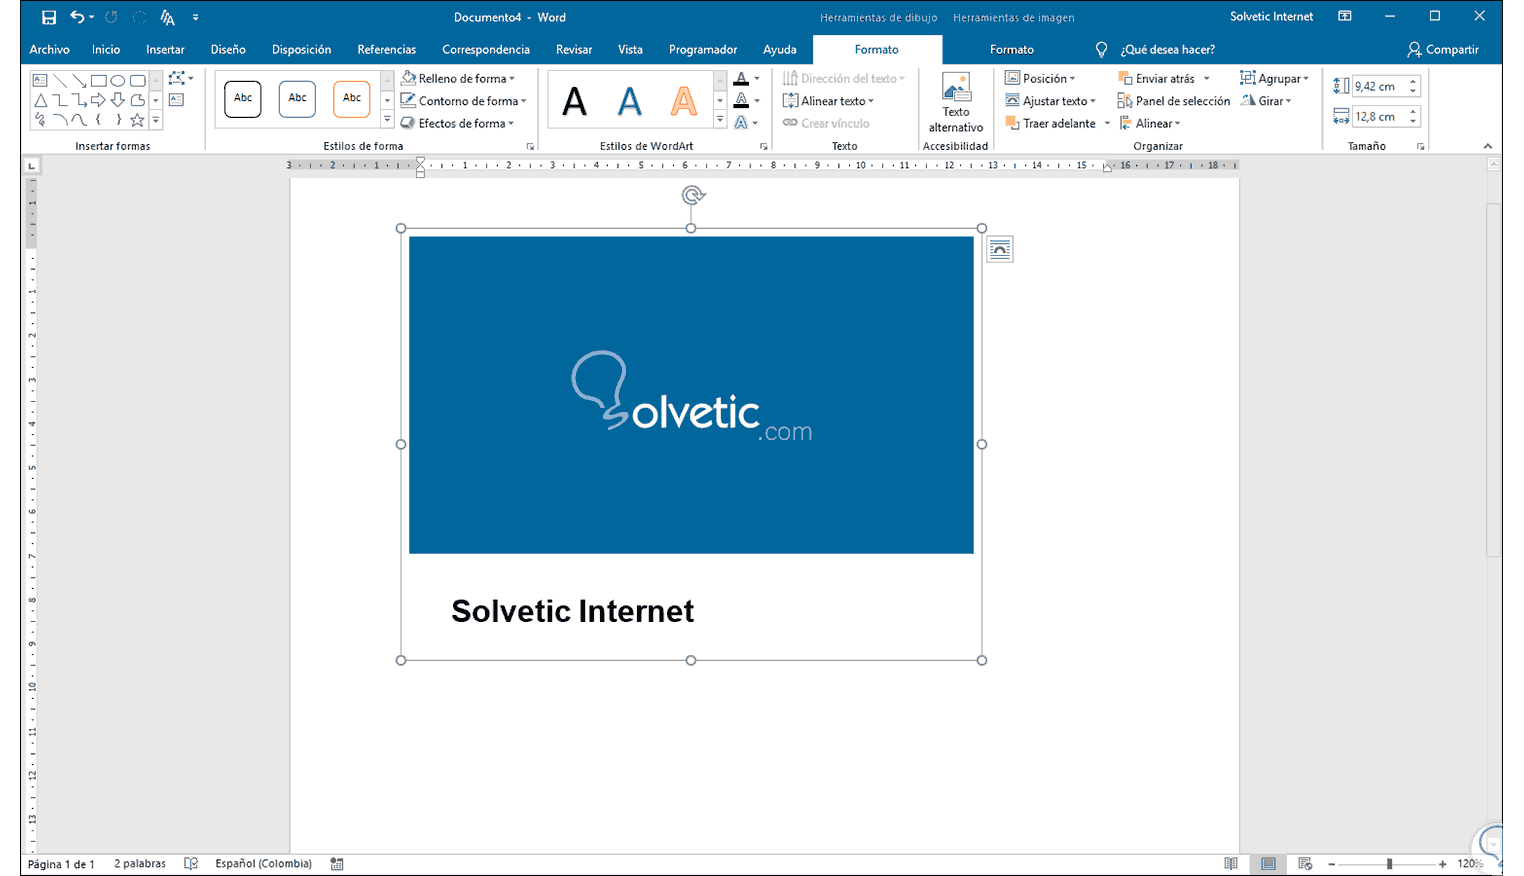Zoom in with the plus button
The image size is (1524, 876).
pos(1443,864)
